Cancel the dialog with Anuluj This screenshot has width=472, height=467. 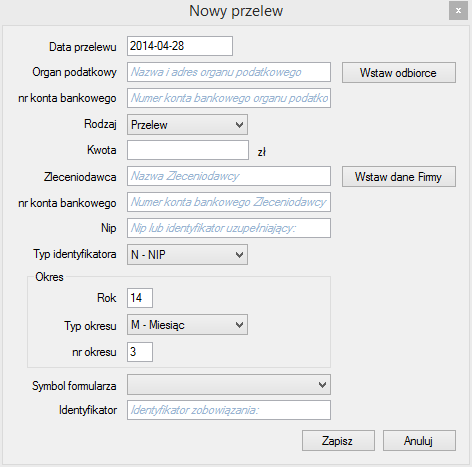click(419, 441)
